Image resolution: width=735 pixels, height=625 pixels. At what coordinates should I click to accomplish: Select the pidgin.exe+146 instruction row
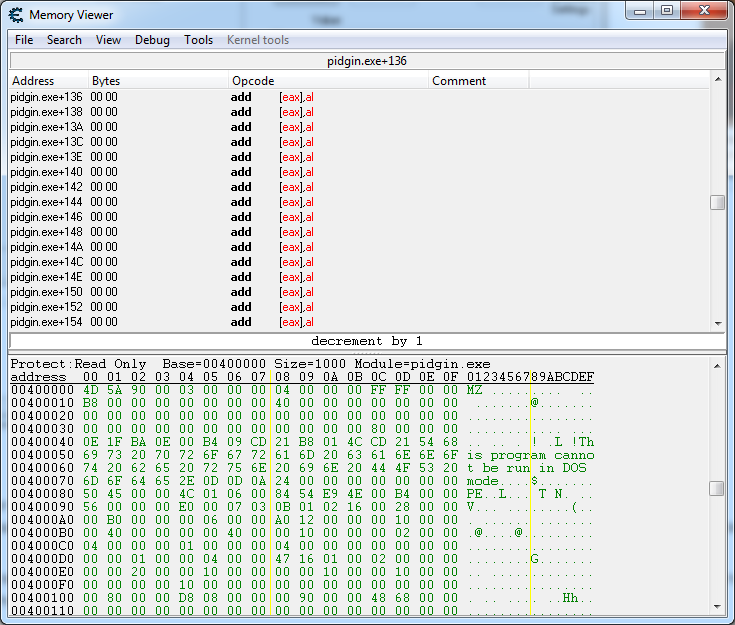[x=359, y=217]
